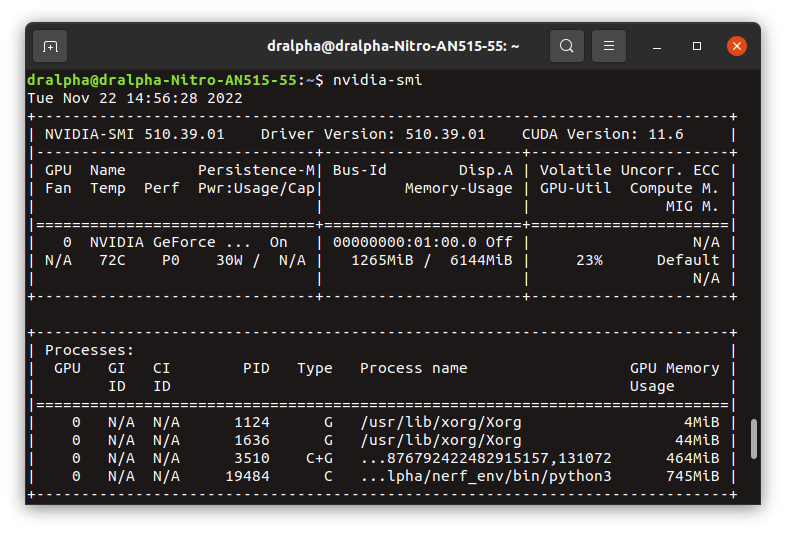
Task: Click PID 3510
Action: (252, 459)
